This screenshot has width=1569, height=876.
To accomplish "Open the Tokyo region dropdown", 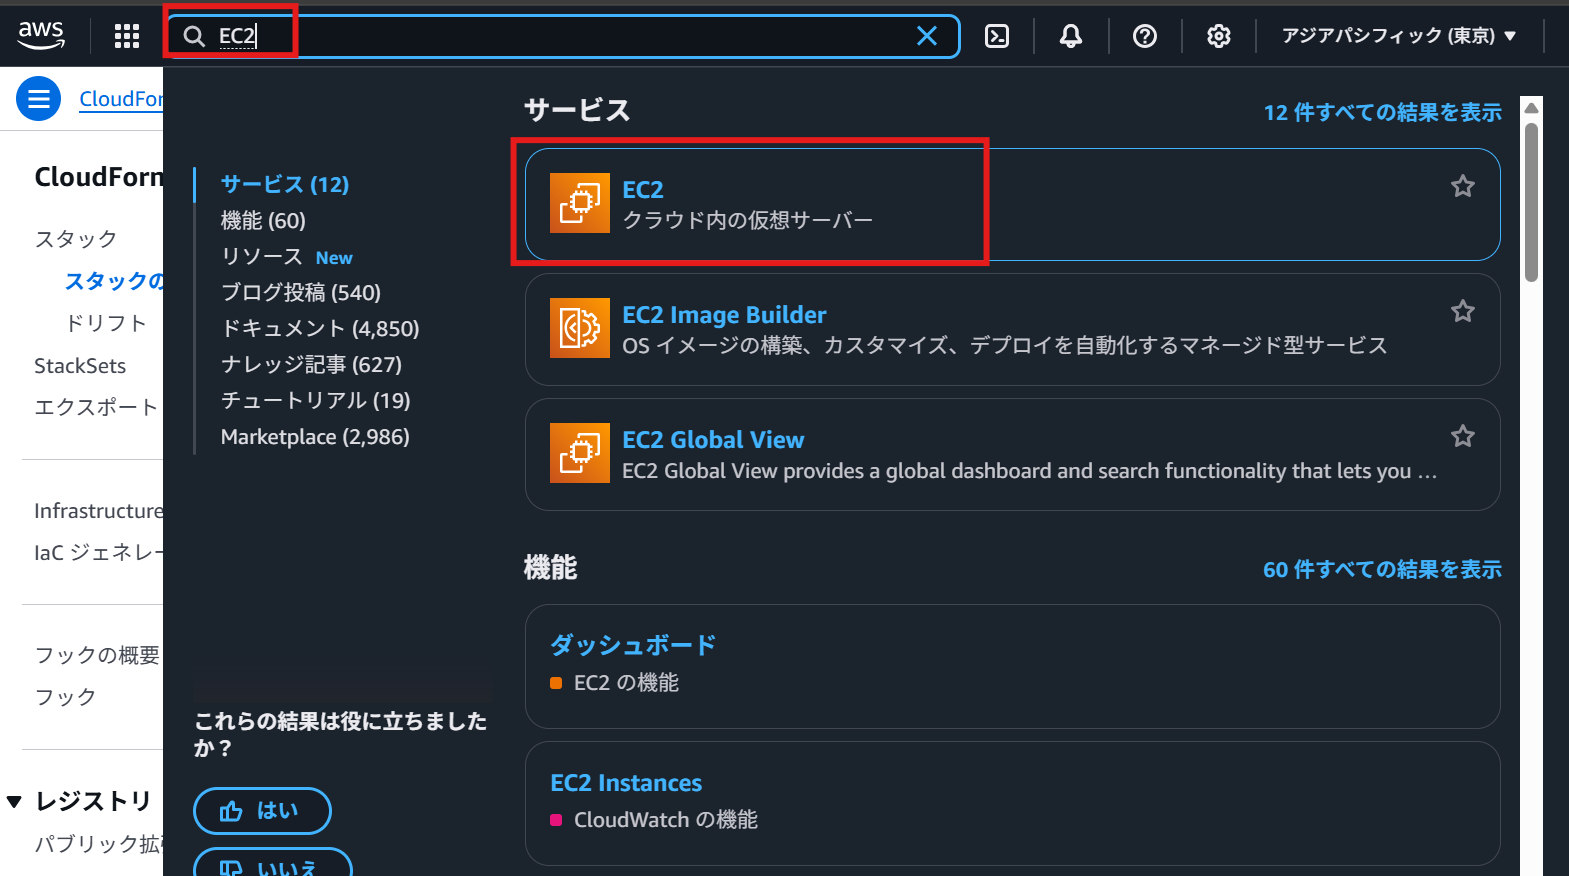I will 1399,36.
